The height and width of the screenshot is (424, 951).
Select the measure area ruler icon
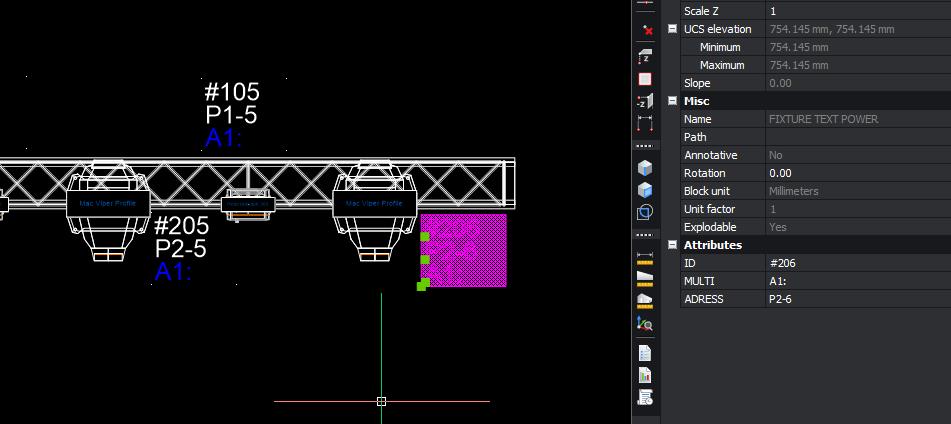pos(645,277)
